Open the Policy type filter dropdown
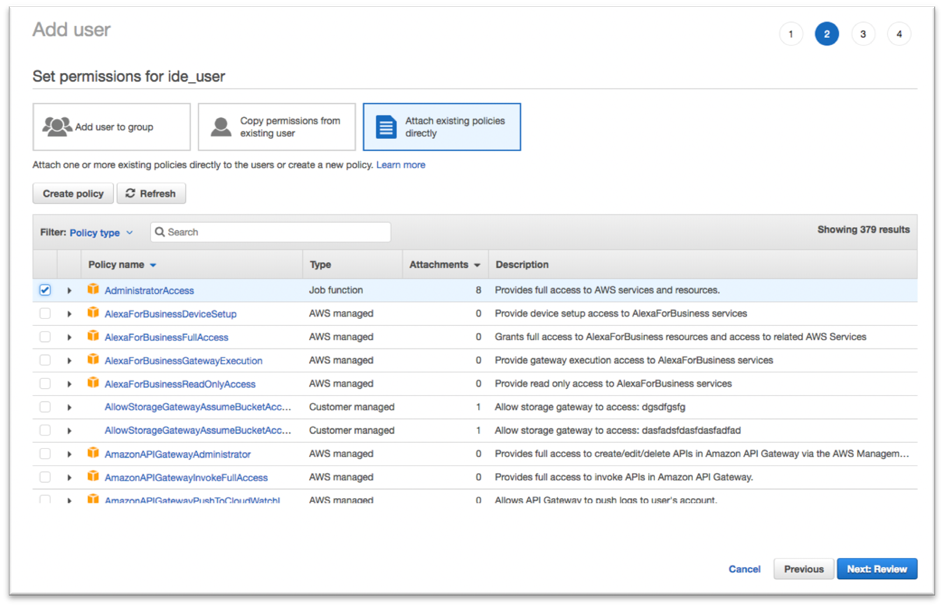Image resolution: width=943 pixels, height=606 pixels. tap(101, 233)
